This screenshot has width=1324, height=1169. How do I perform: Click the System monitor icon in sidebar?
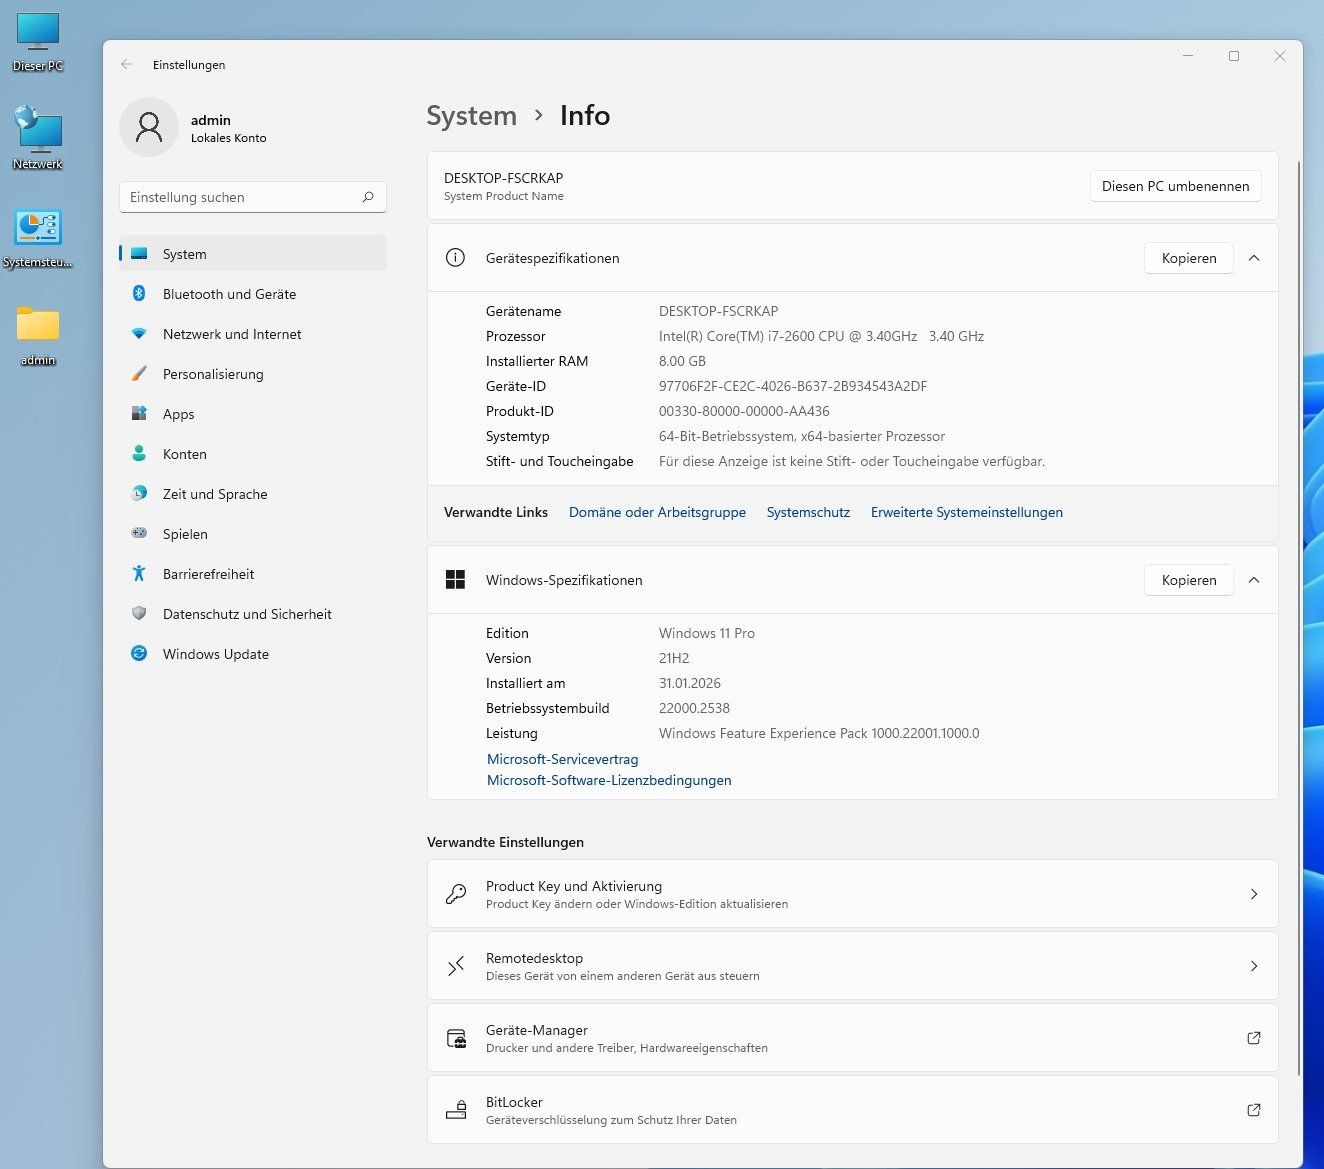[x=139, y=254]
